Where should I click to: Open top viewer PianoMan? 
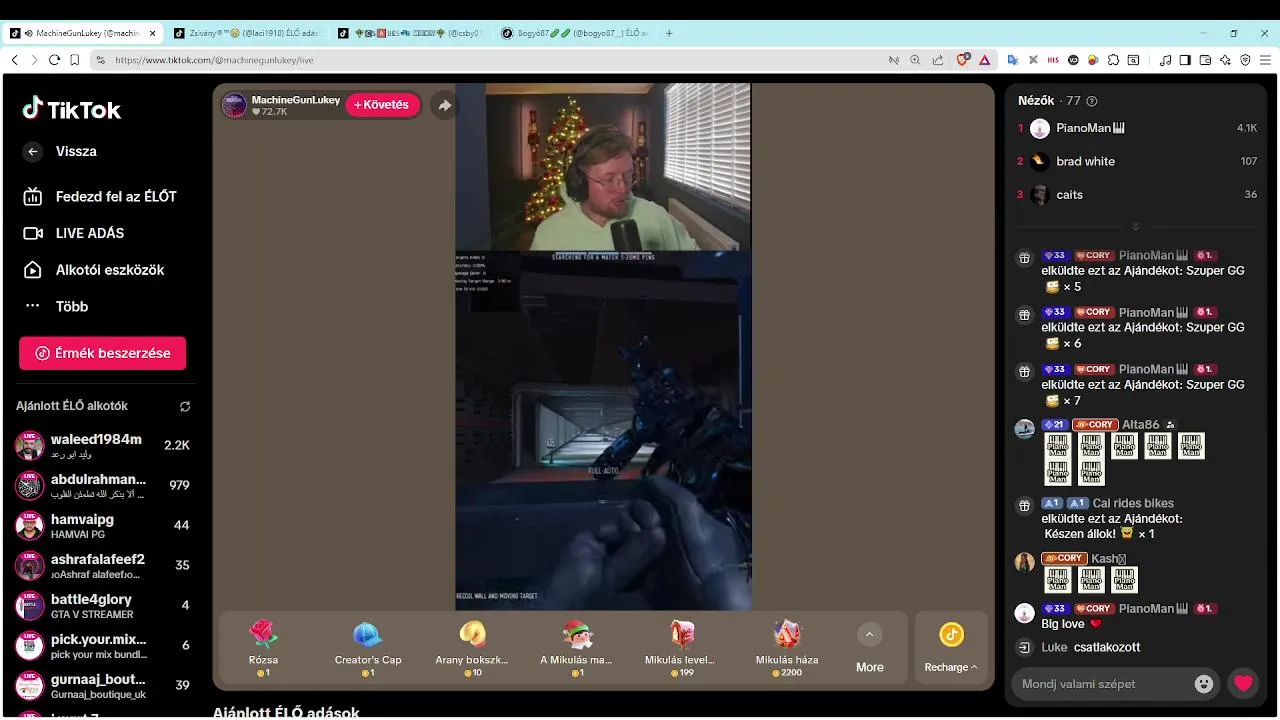coord(1137,128)
